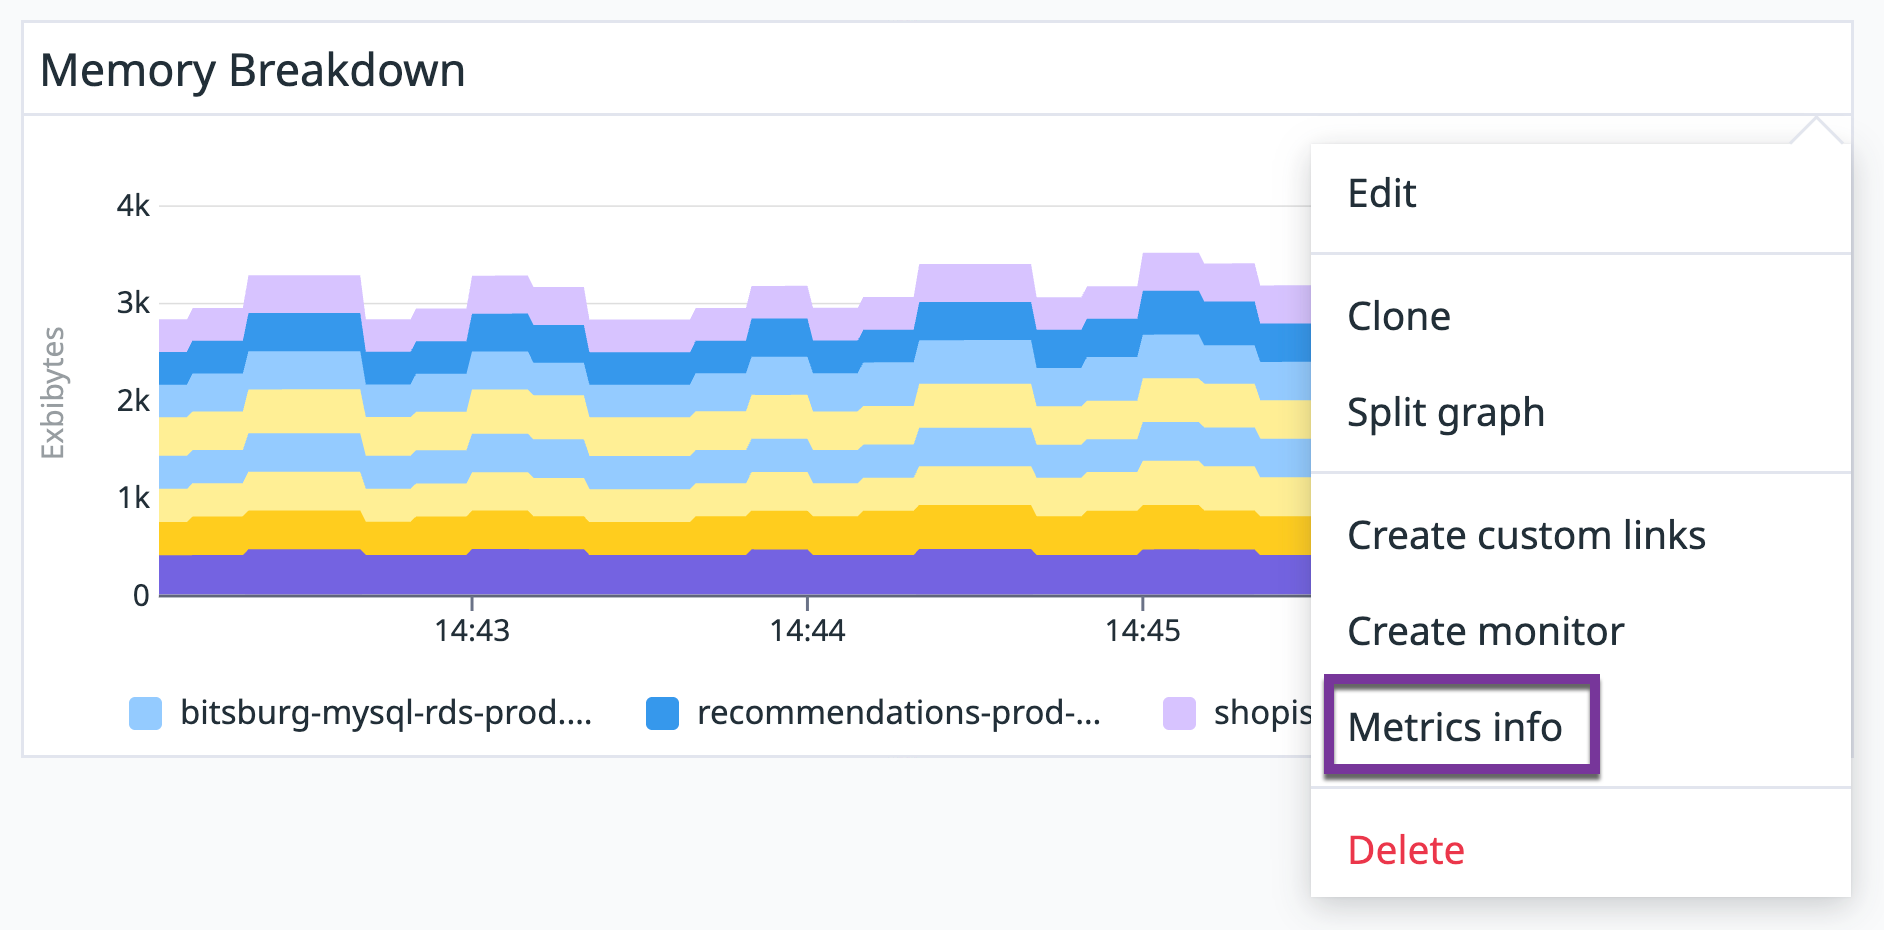
Task: Click the Exbibytes y-axis label
Action: tap(53, 393)
